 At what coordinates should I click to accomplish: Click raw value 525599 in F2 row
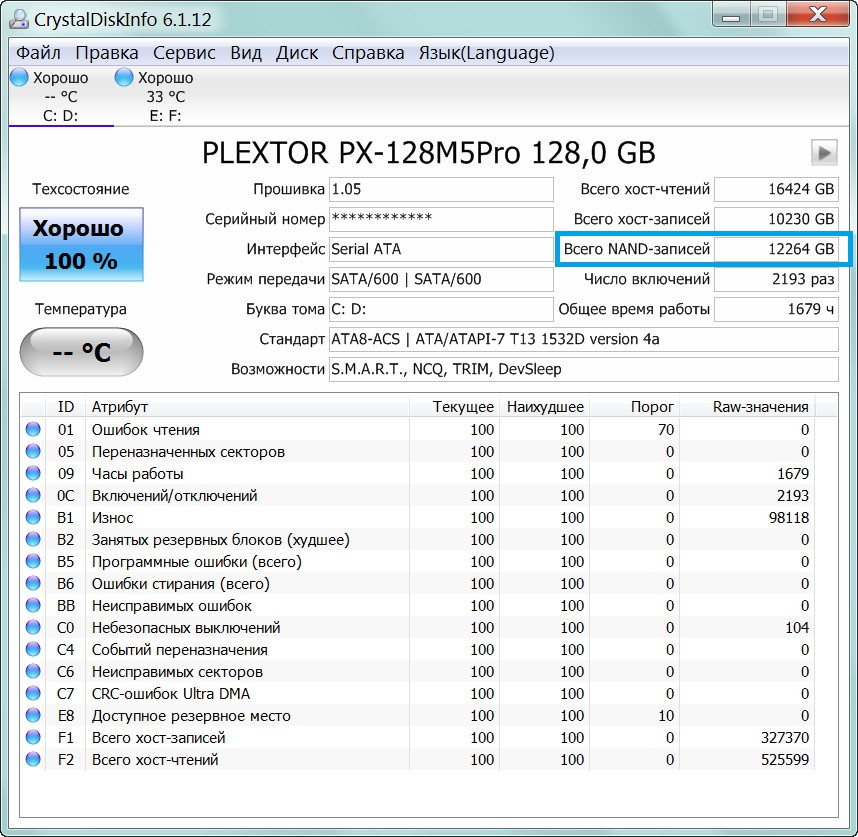785,760
